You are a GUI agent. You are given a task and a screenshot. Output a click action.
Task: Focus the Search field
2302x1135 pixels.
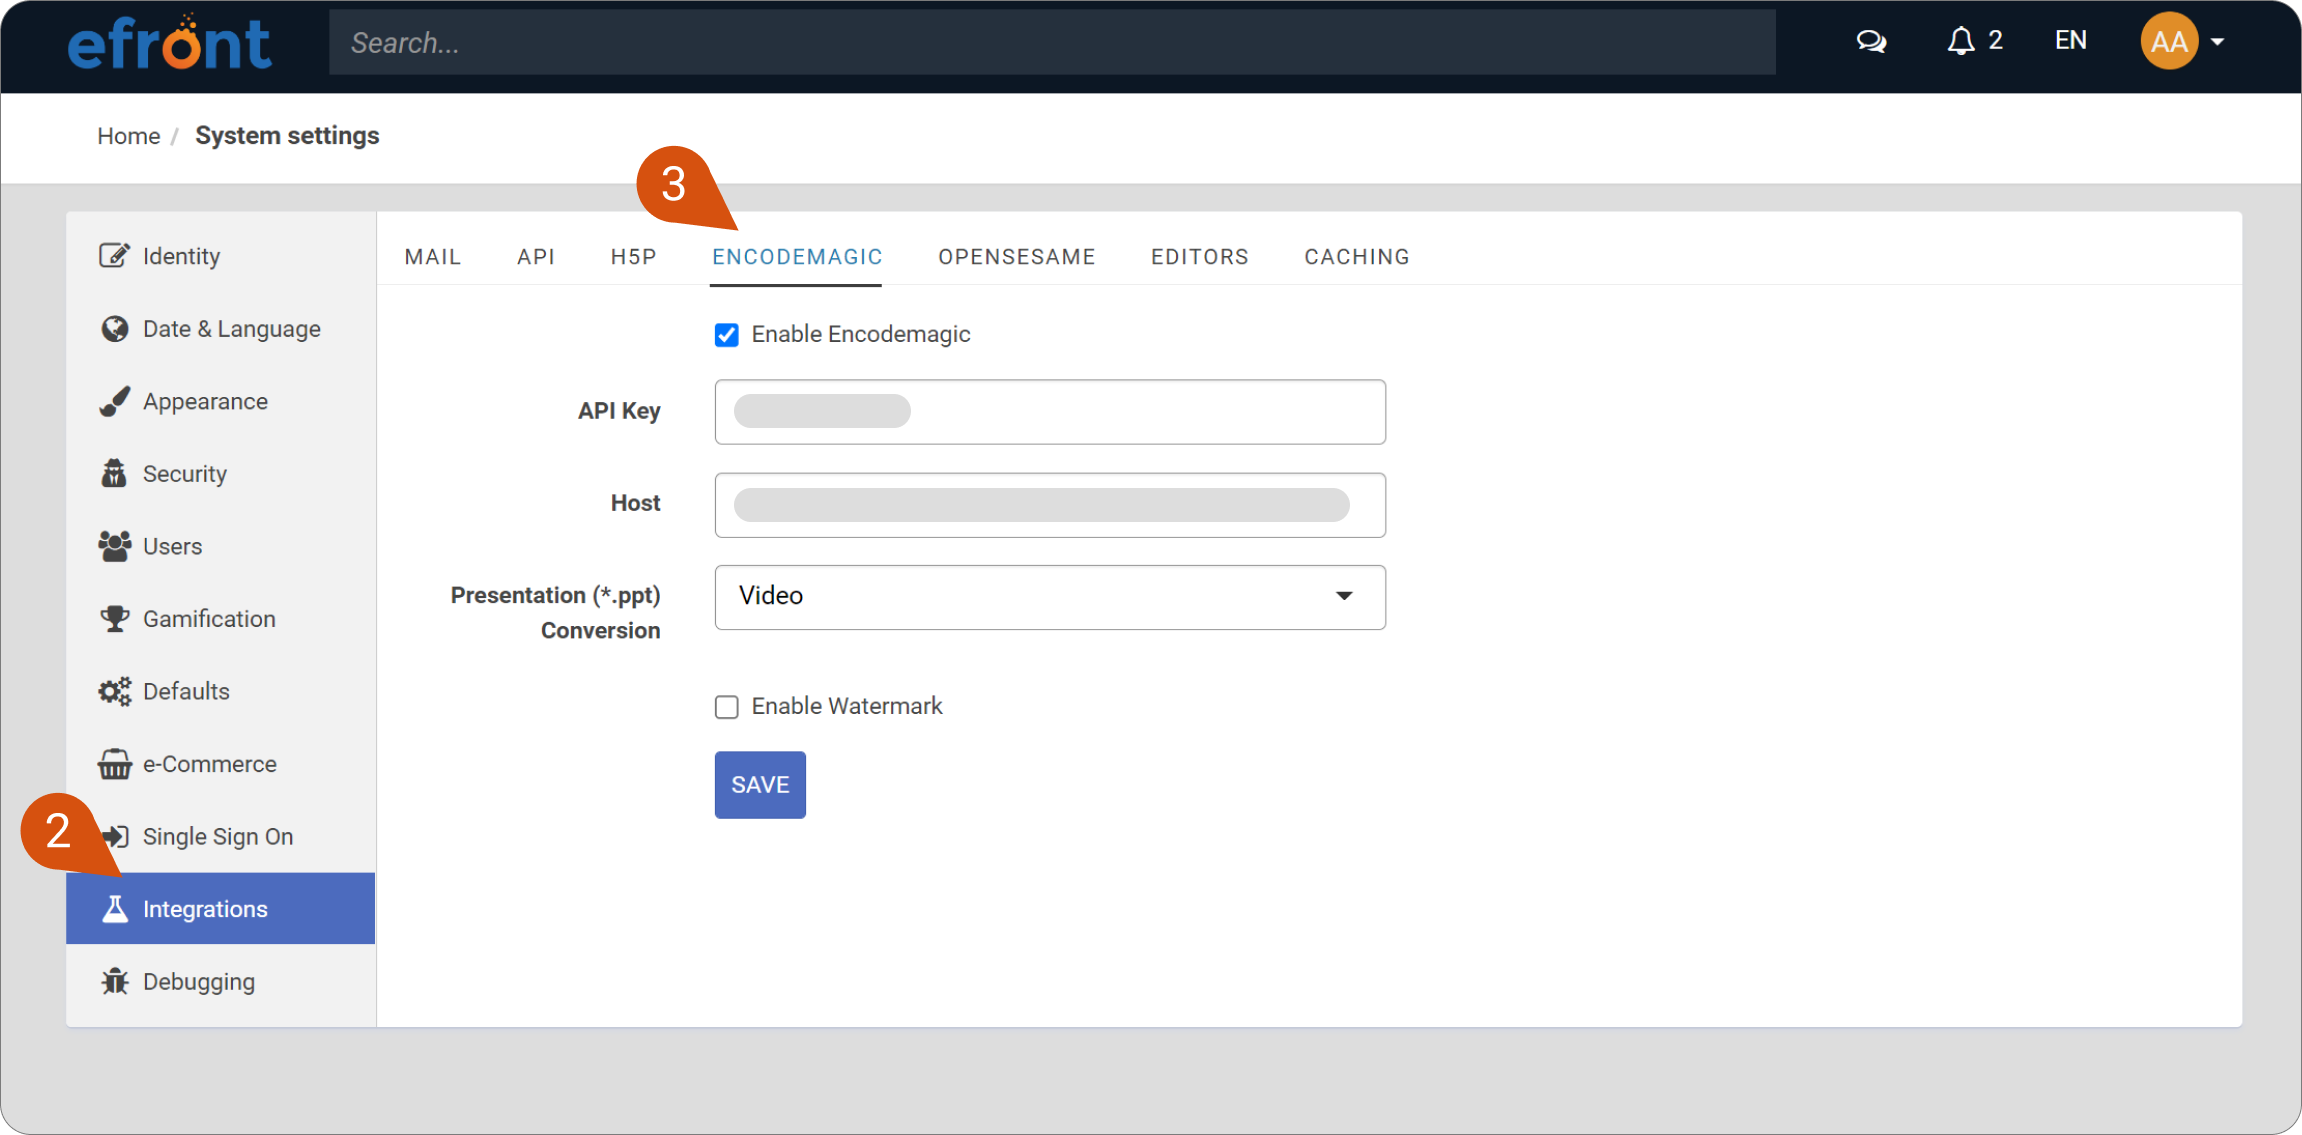(1052, 42)
